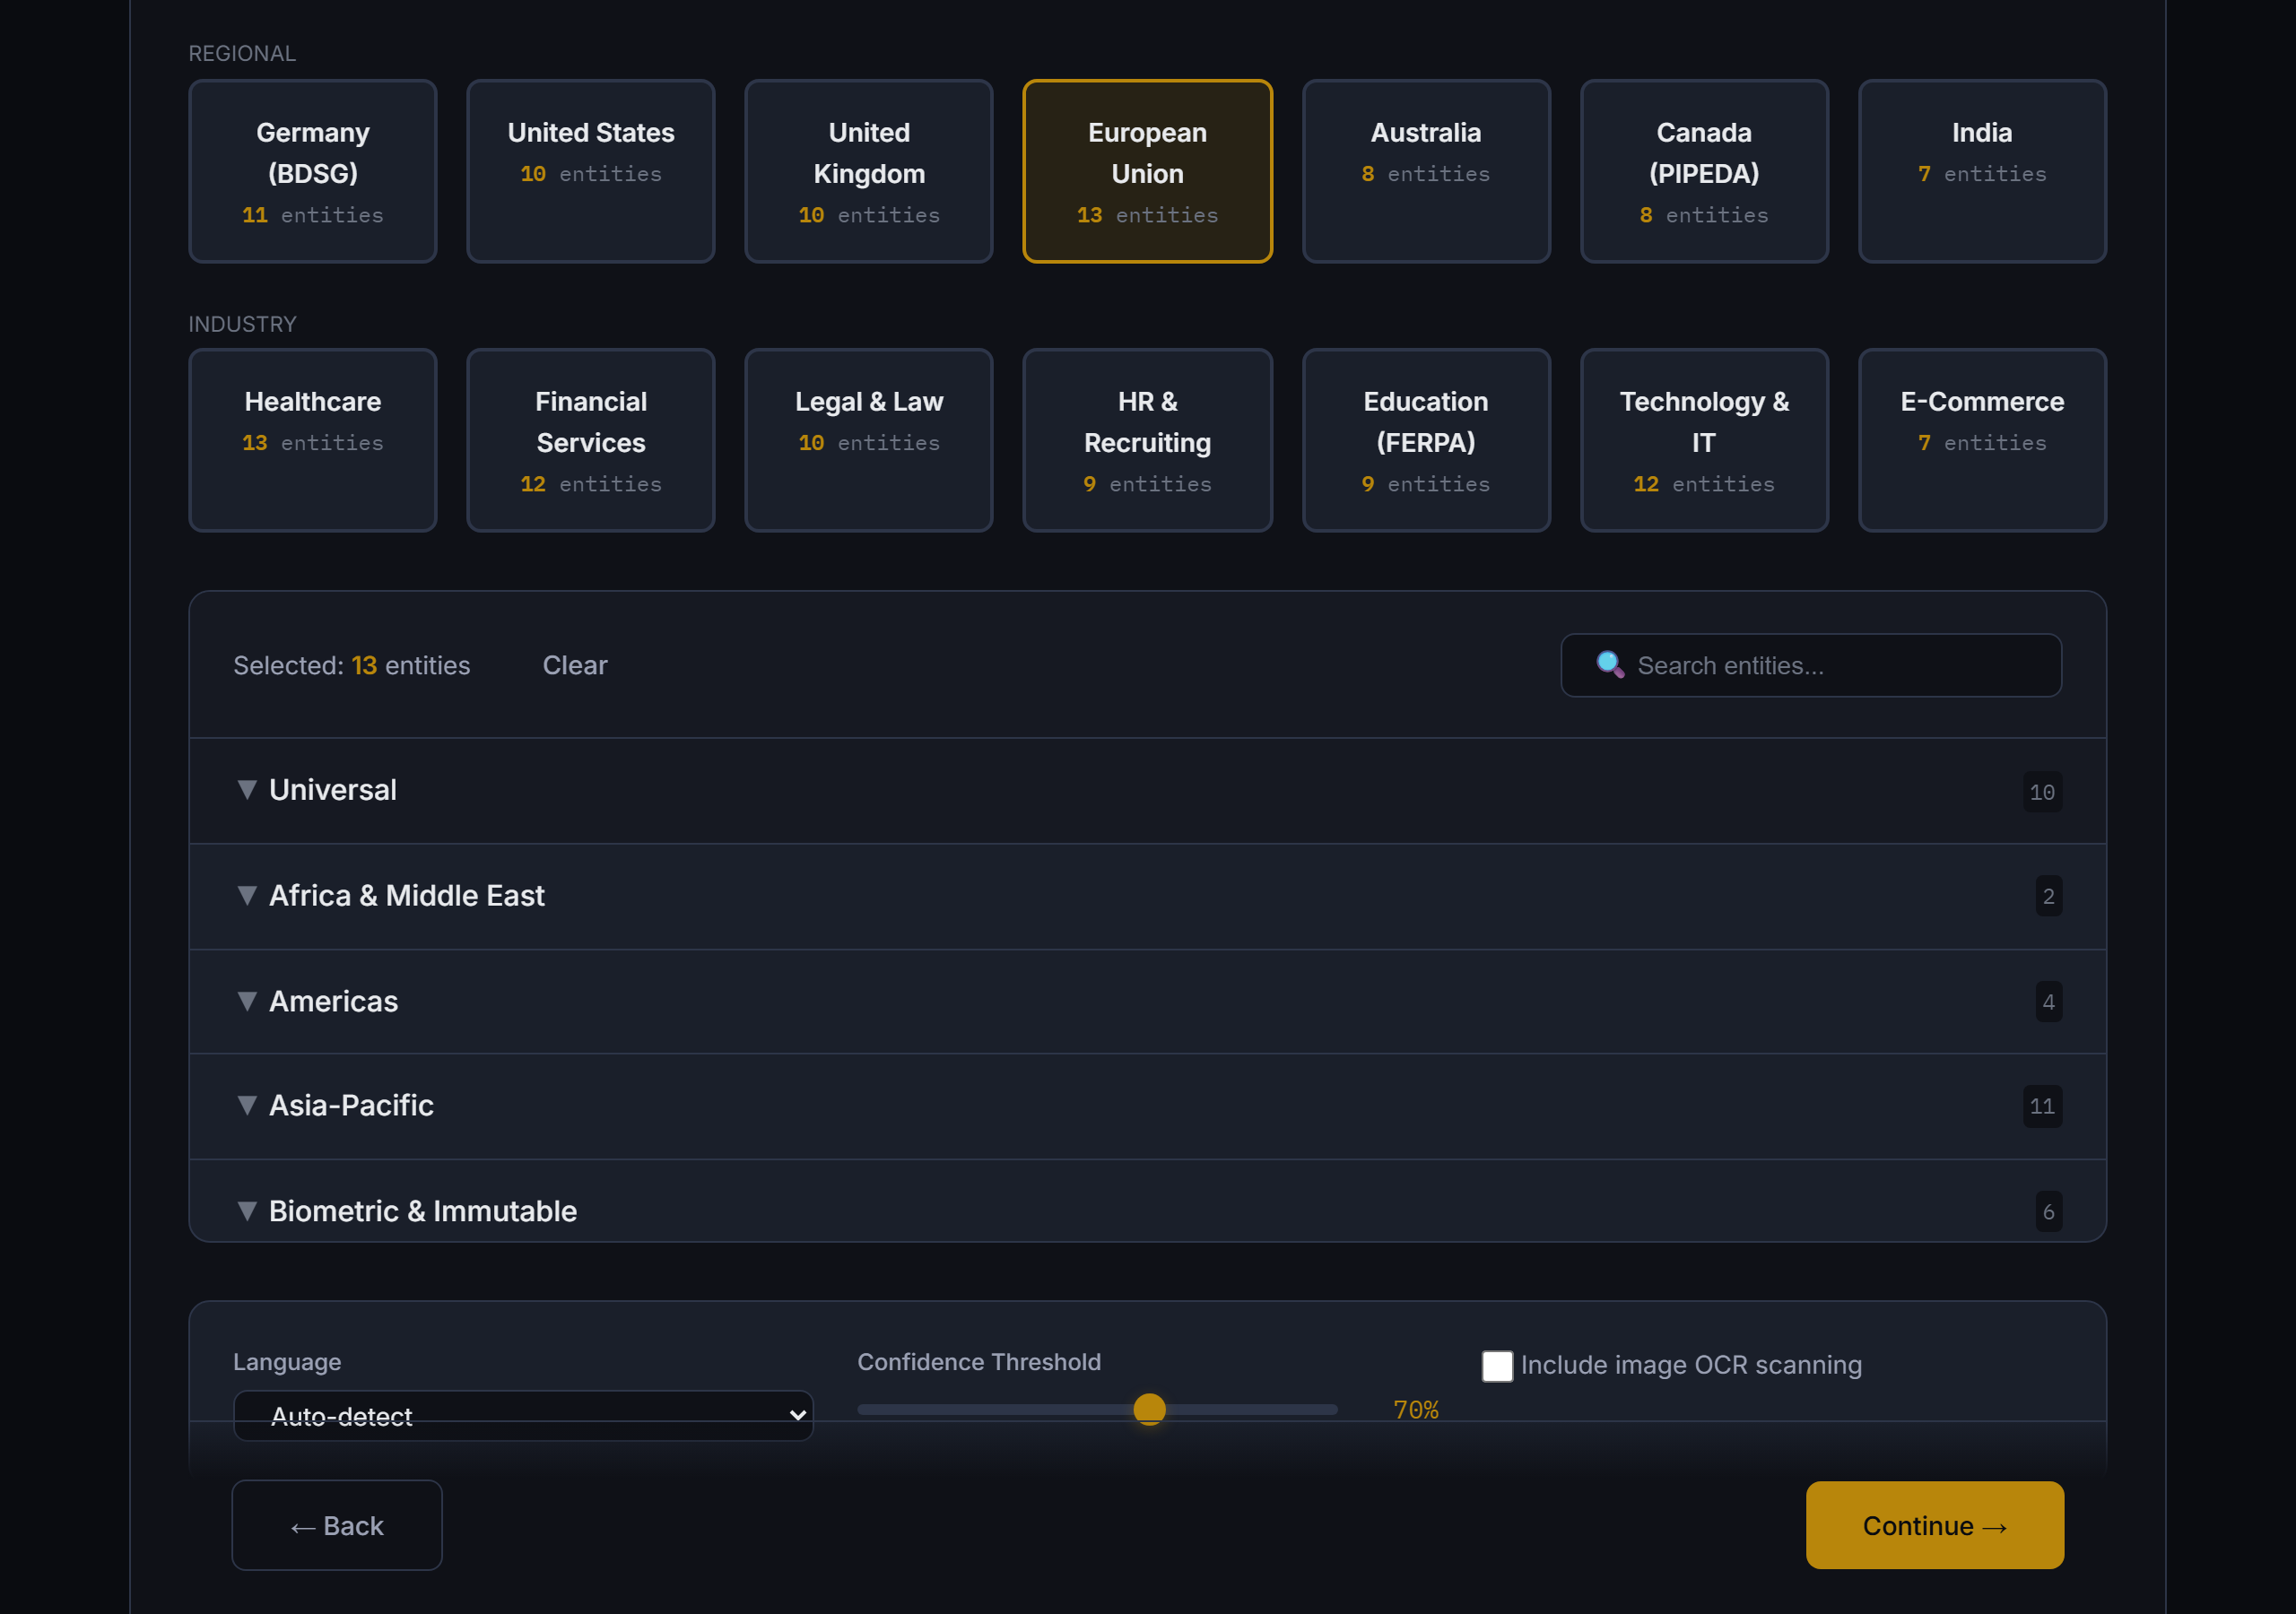Click Clear to reset selected entities

[574, 665]
